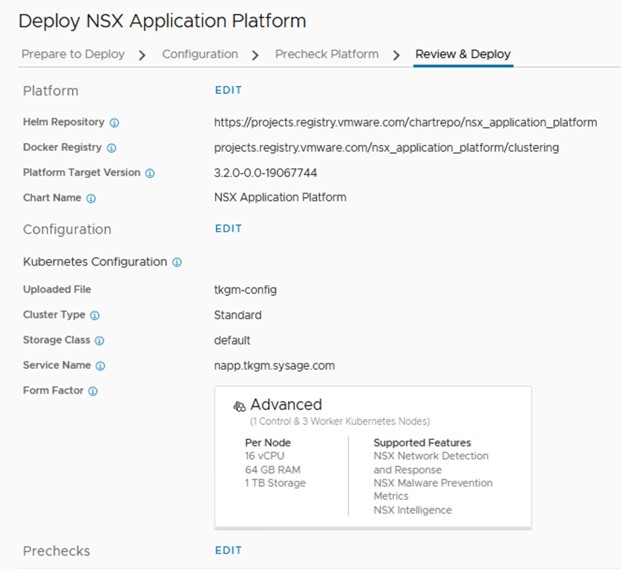Open the Configuration wizard step
Screen dimensions: 621x569
[200, 54]
